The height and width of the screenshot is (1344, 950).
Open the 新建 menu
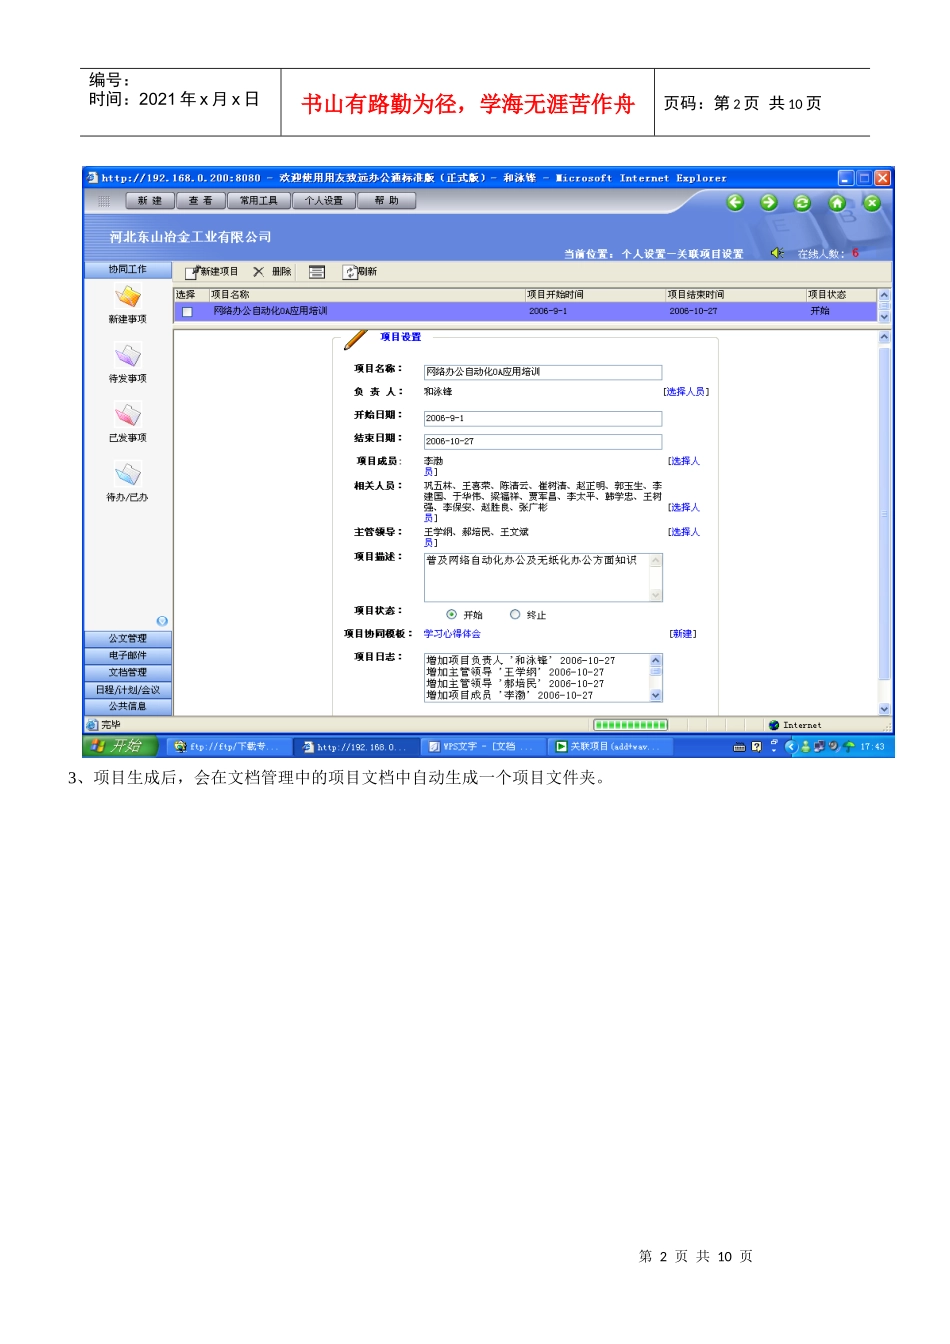pyautogui.click(x=150, y=201)
